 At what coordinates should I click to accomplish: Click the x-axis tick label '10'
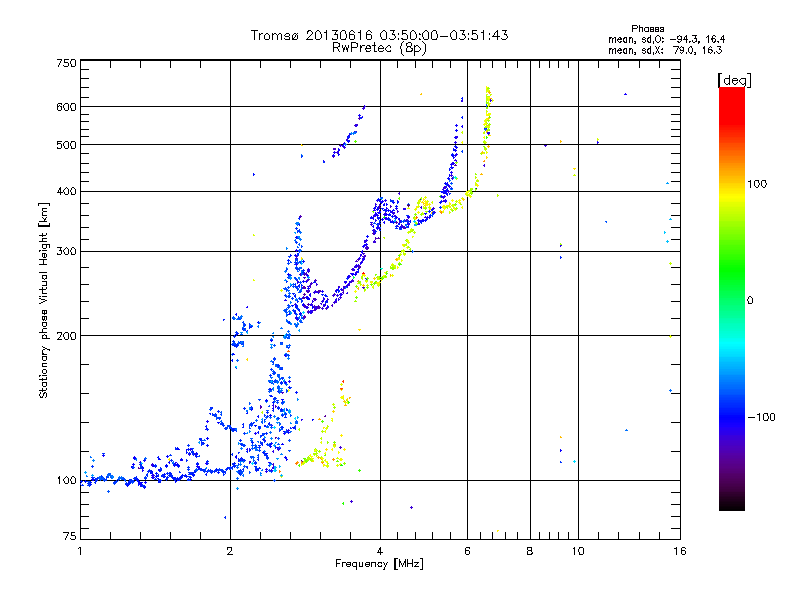click(578, 551)
